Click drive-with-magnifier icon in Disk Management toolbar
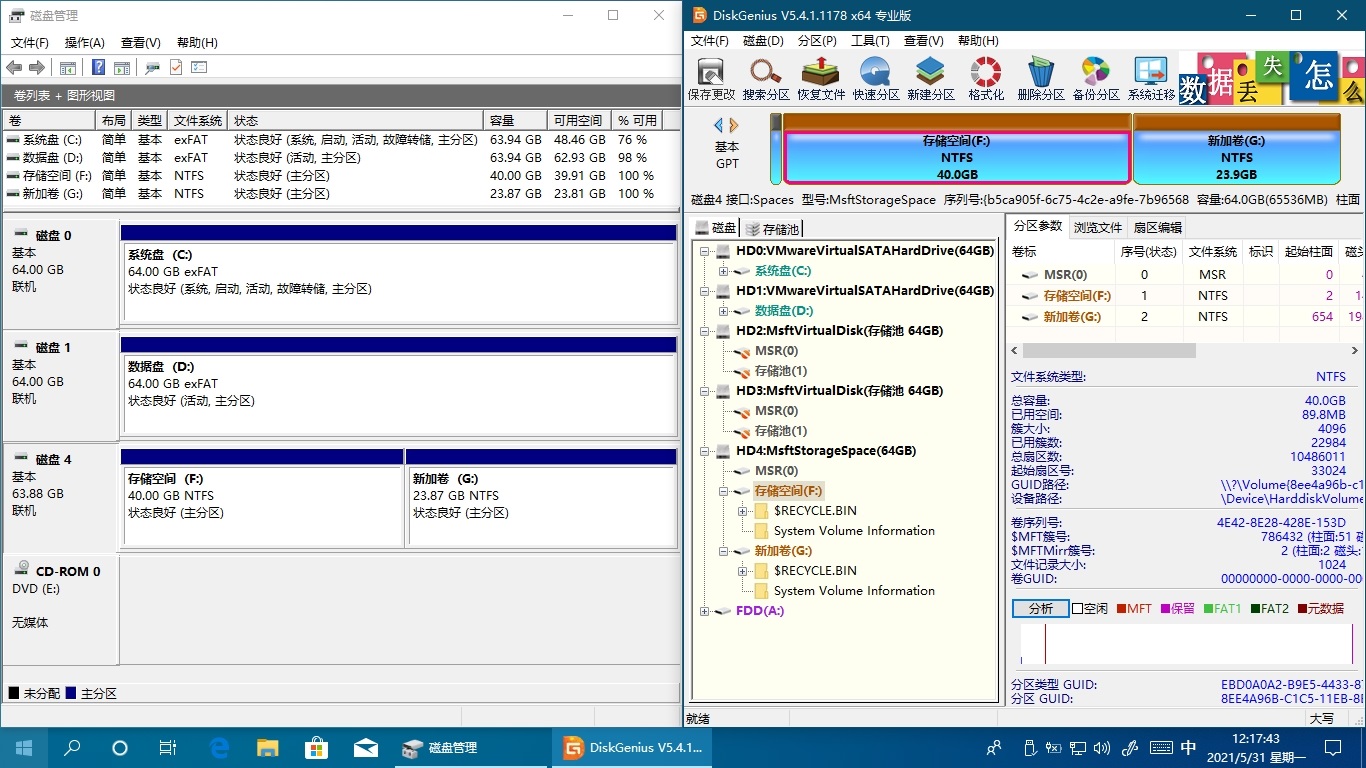This screenshot has height=768, width=1366. pyautogui.click(x=152, y=68)
